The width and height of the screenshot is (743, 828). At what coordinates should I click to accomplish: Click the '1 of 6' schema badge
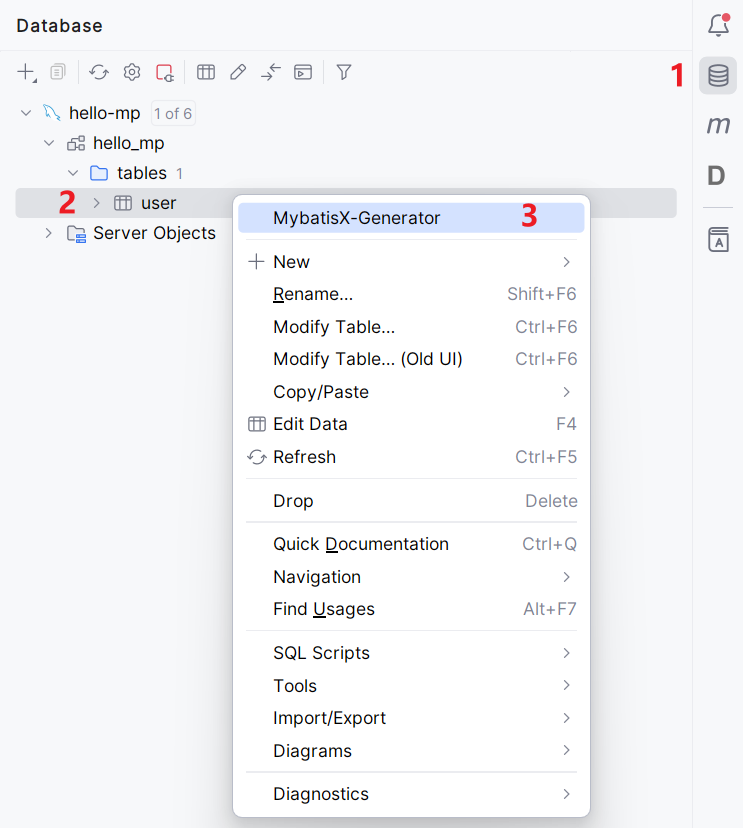pos(173,113)
